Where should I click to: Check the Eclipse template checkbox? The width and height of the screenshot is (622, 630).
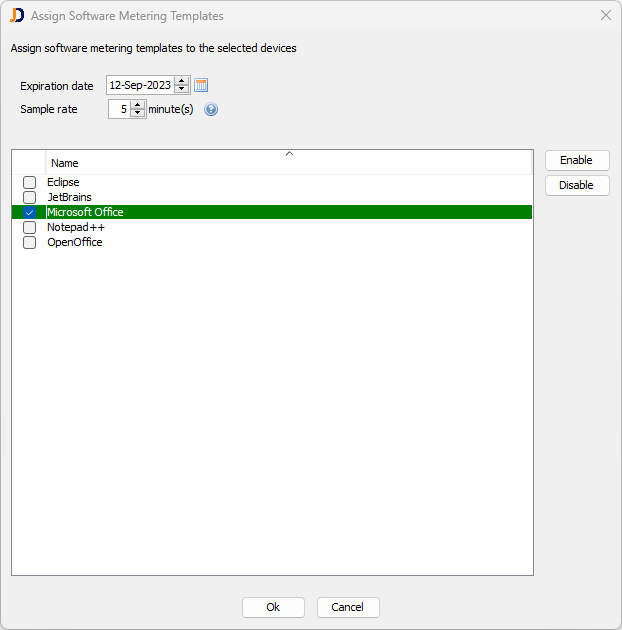pyautogui.click(x=29, y=182)
